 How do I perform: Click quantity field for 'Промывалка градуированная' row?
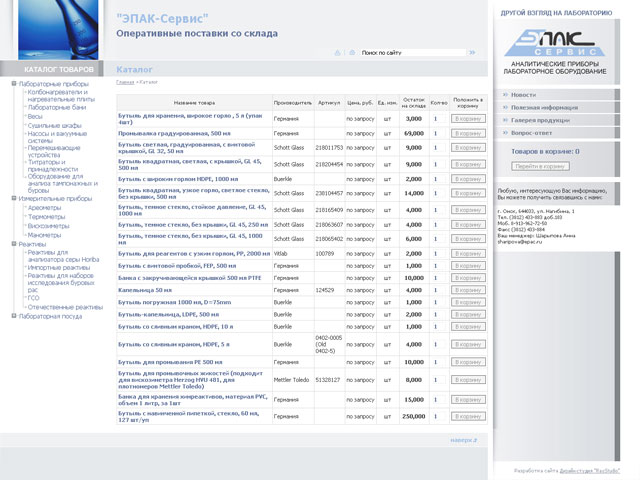(439, 133)
